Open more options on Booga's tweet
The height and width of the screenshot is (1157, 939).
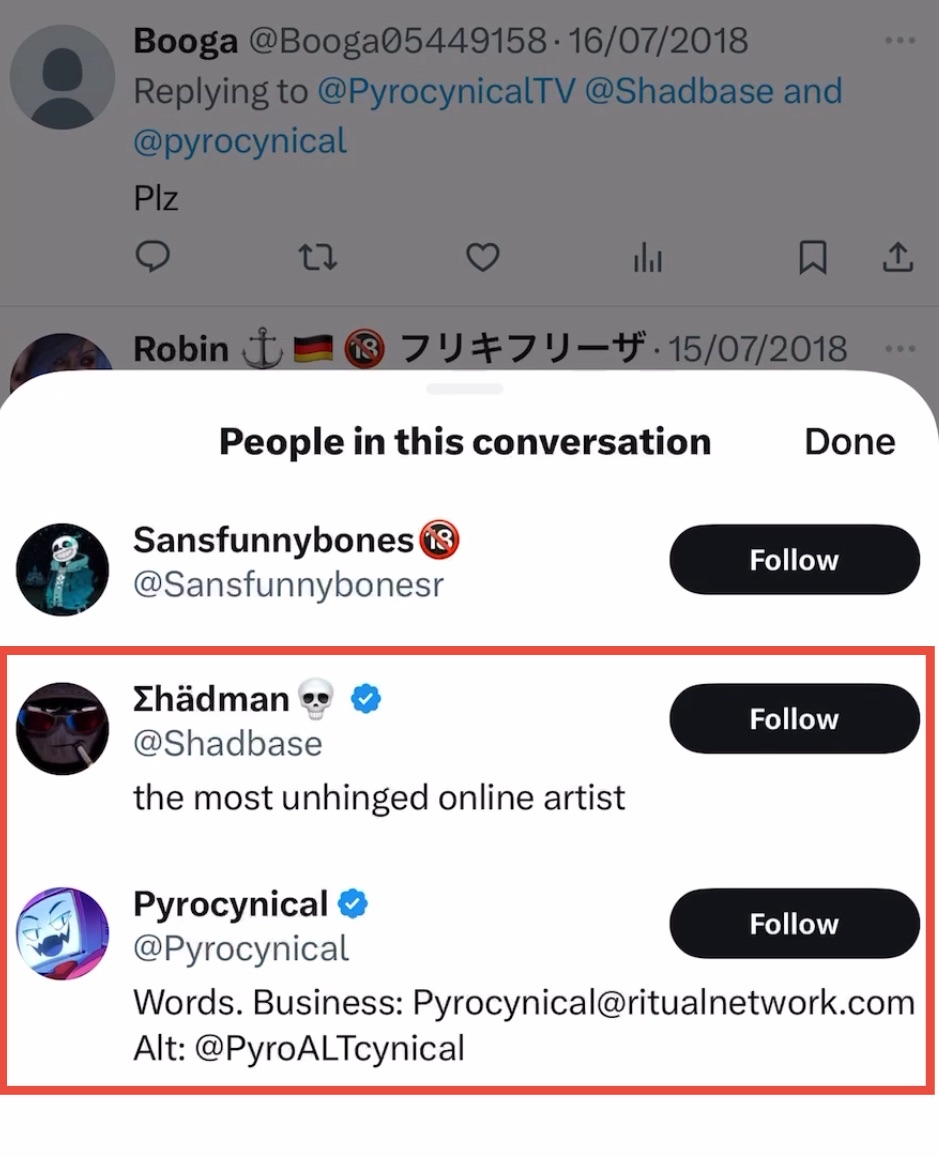(x=900, y=41)
